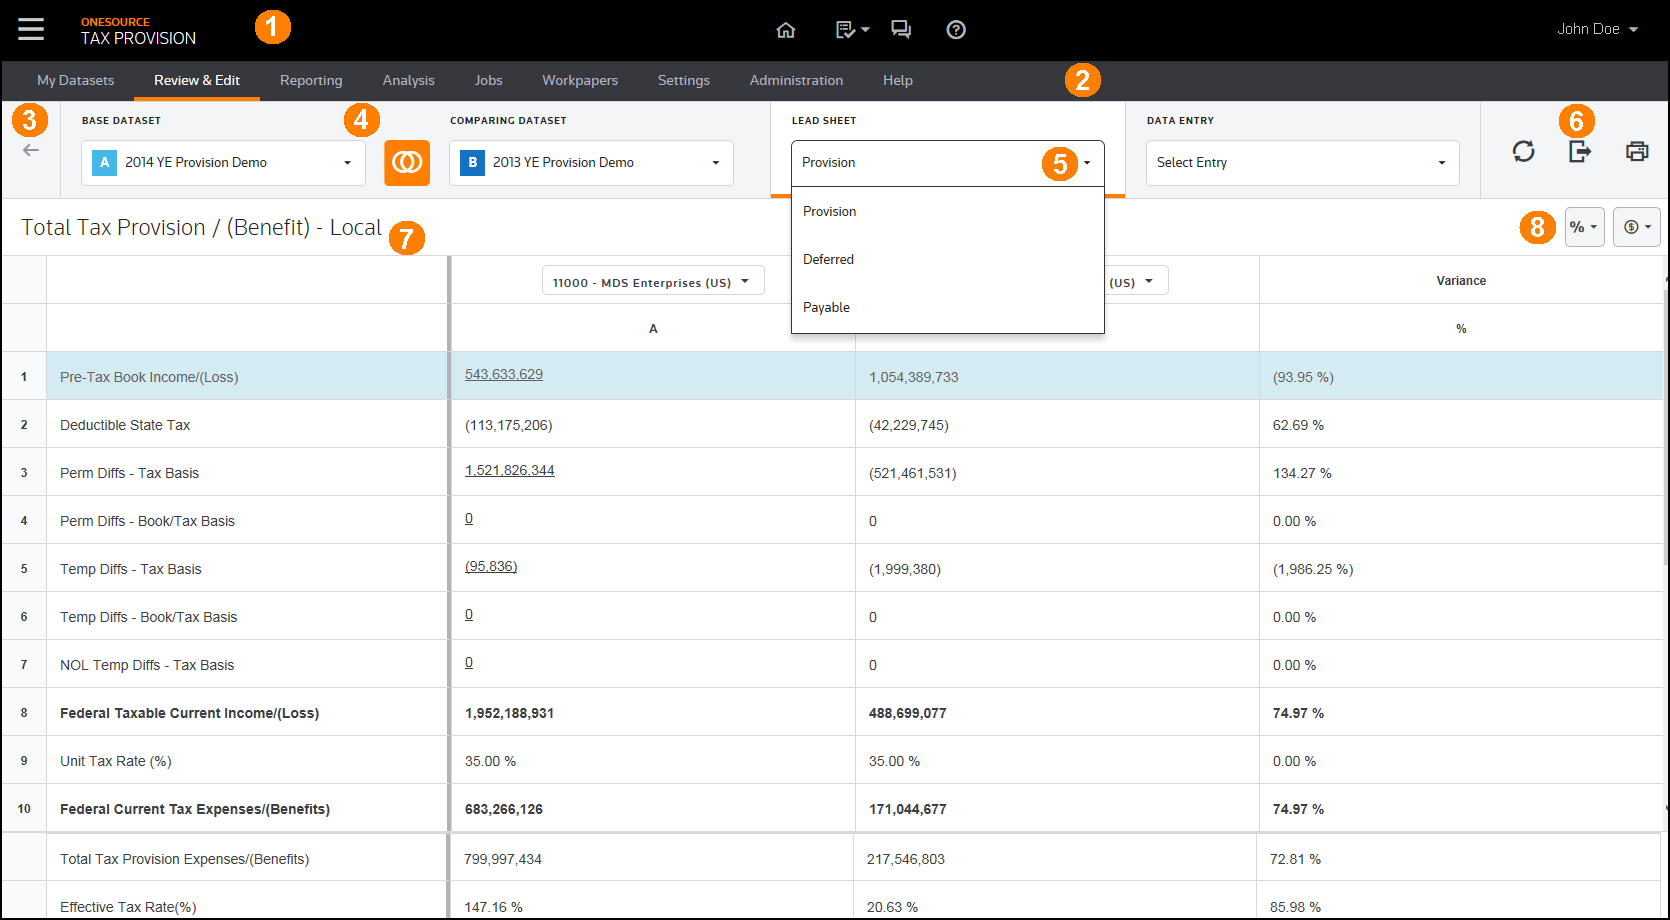Open the 11000 - MDS Enterprises unit dropdown

coord(653,281)
